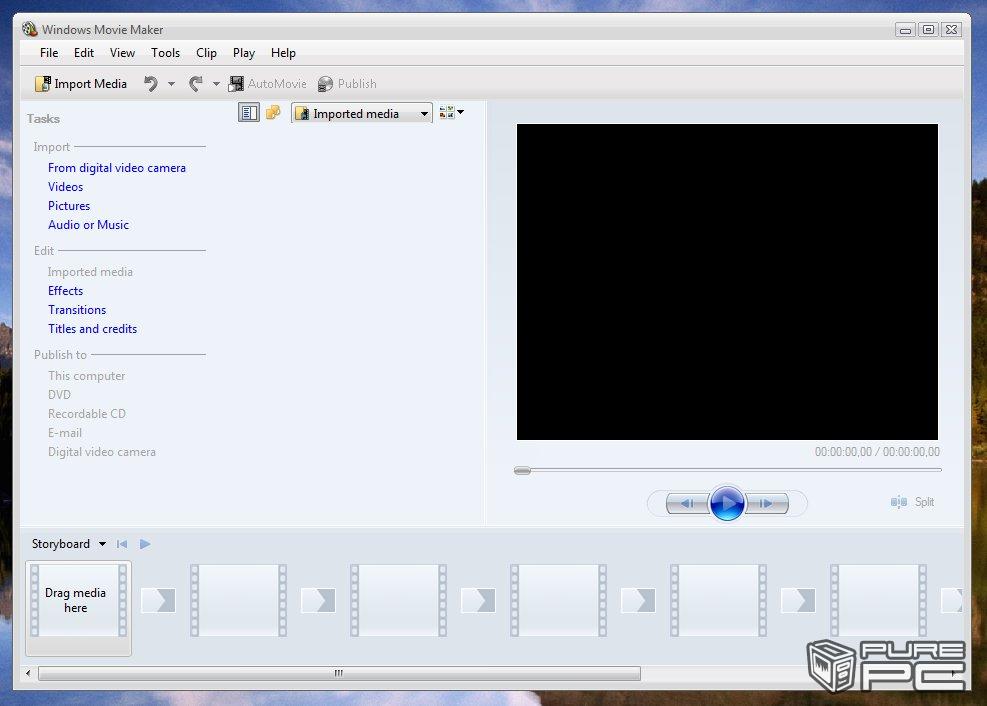Viewport: 987px width, 706px height.
Task: Step to the next frame
Action: 767,503
